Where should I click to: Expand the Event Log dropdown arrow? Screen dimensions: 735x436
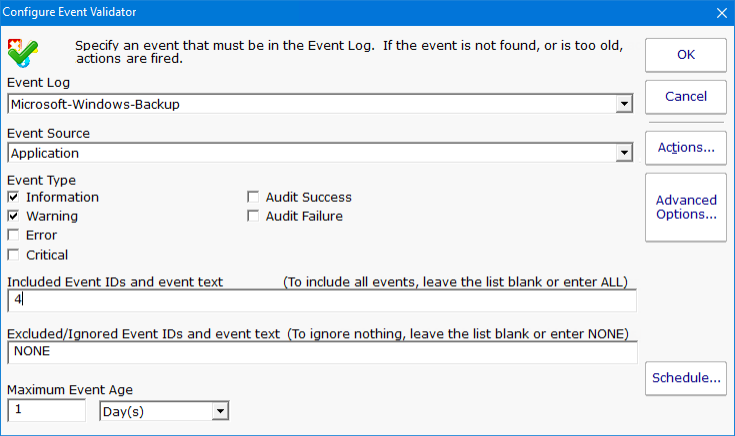pos(624,104)
